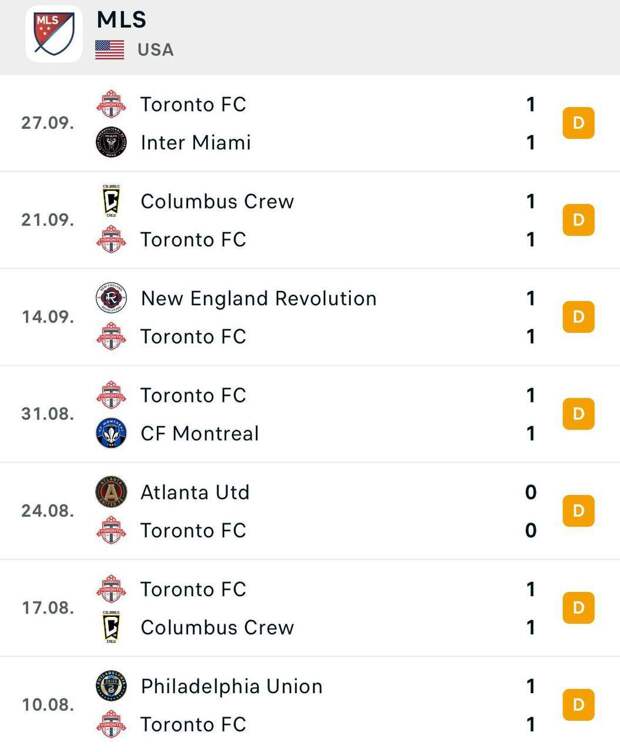Click the draw badge for 27.09 match
620x752 pixels.
tap(578, 124)
